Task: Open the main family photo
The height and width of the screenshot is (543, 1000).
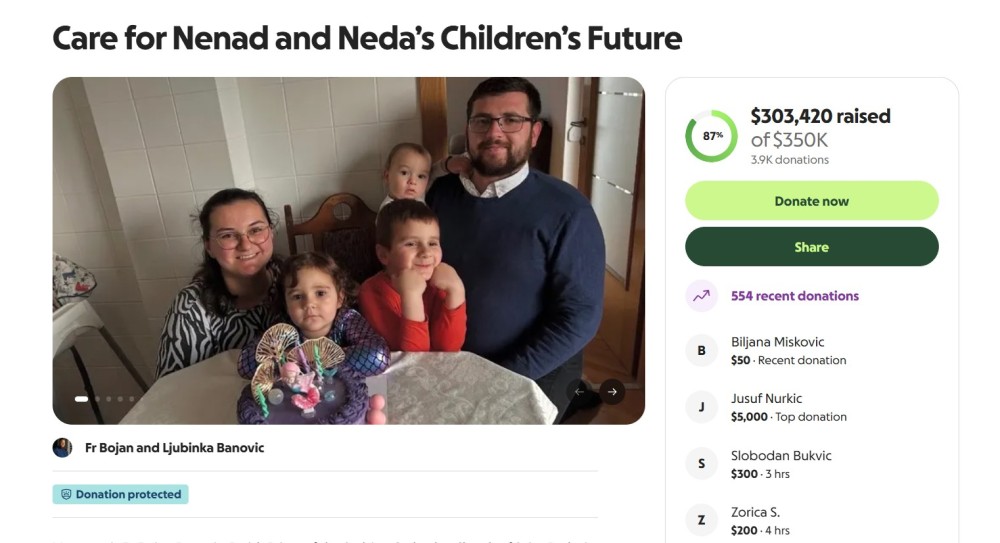Action: (x=348, y=250)
